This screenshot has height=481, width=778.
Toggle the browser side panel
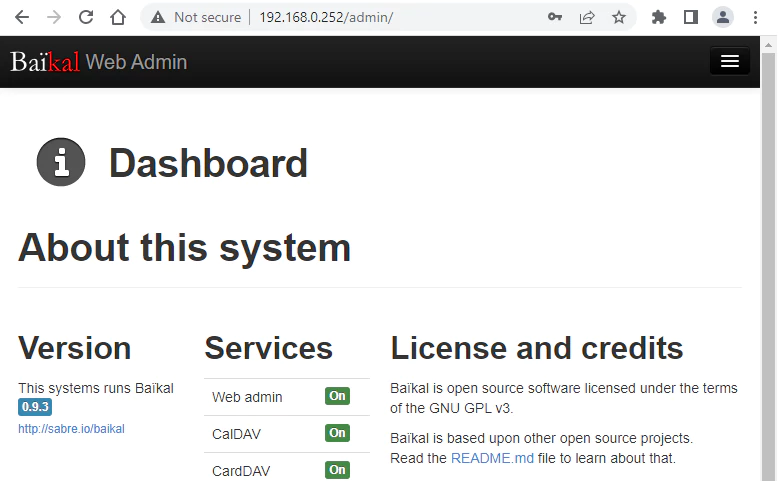690,17
